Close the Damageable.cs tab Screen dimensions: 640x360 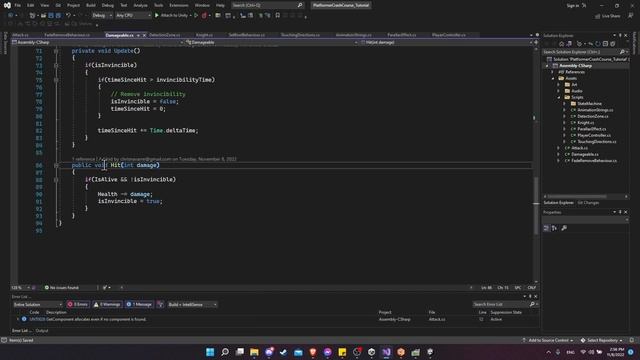144,36
